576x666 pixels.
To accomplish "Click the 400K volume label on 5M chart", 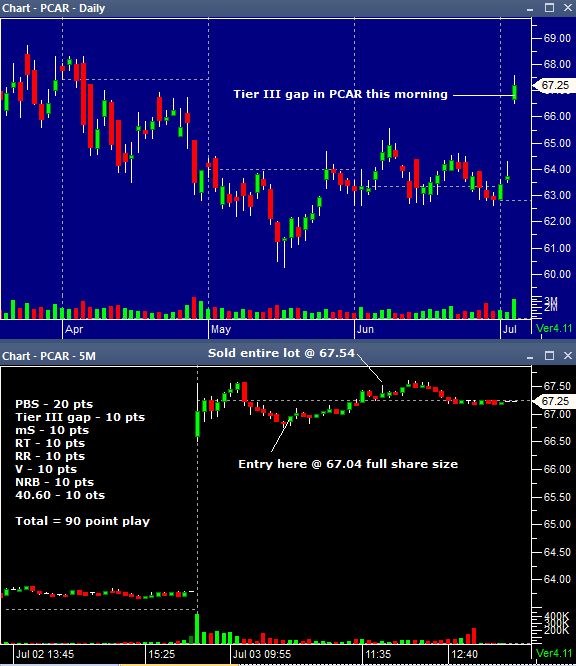I will [556, 616].
